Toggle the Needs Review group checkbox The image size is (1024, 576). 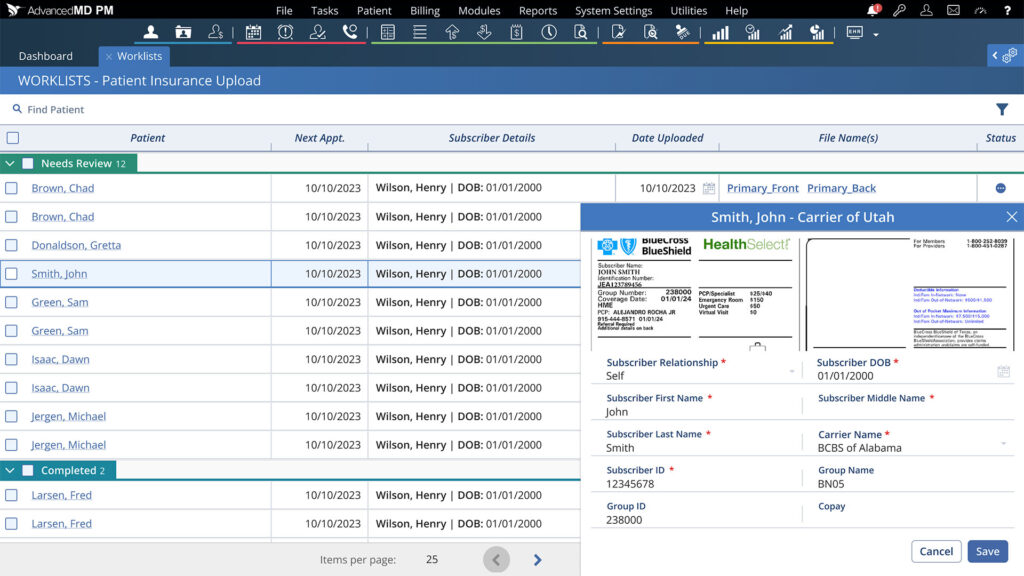point(28,163)
